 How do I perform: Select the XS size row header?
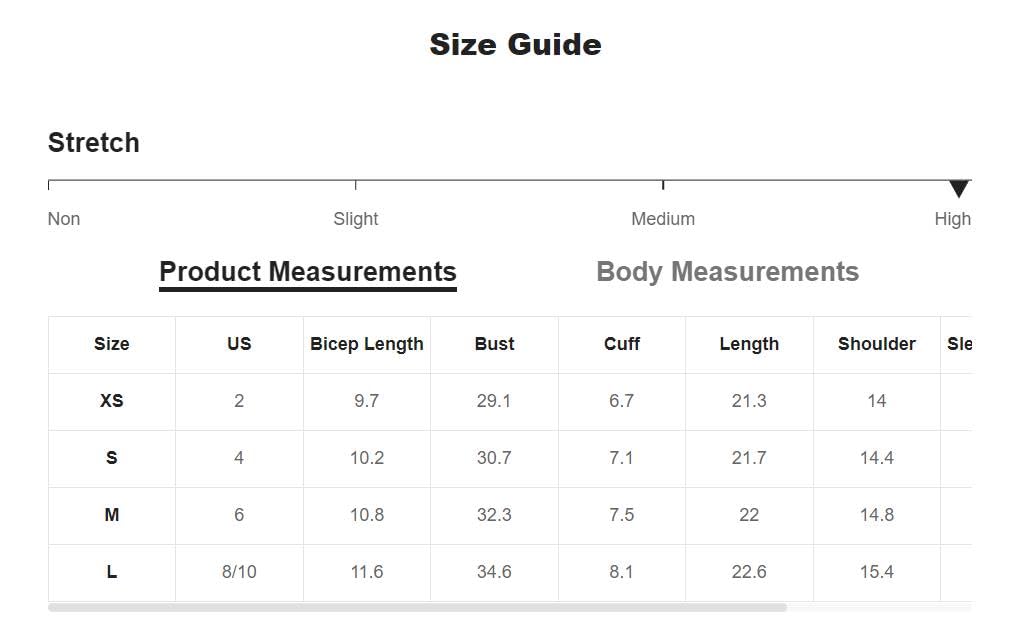(x=111, y=401)
